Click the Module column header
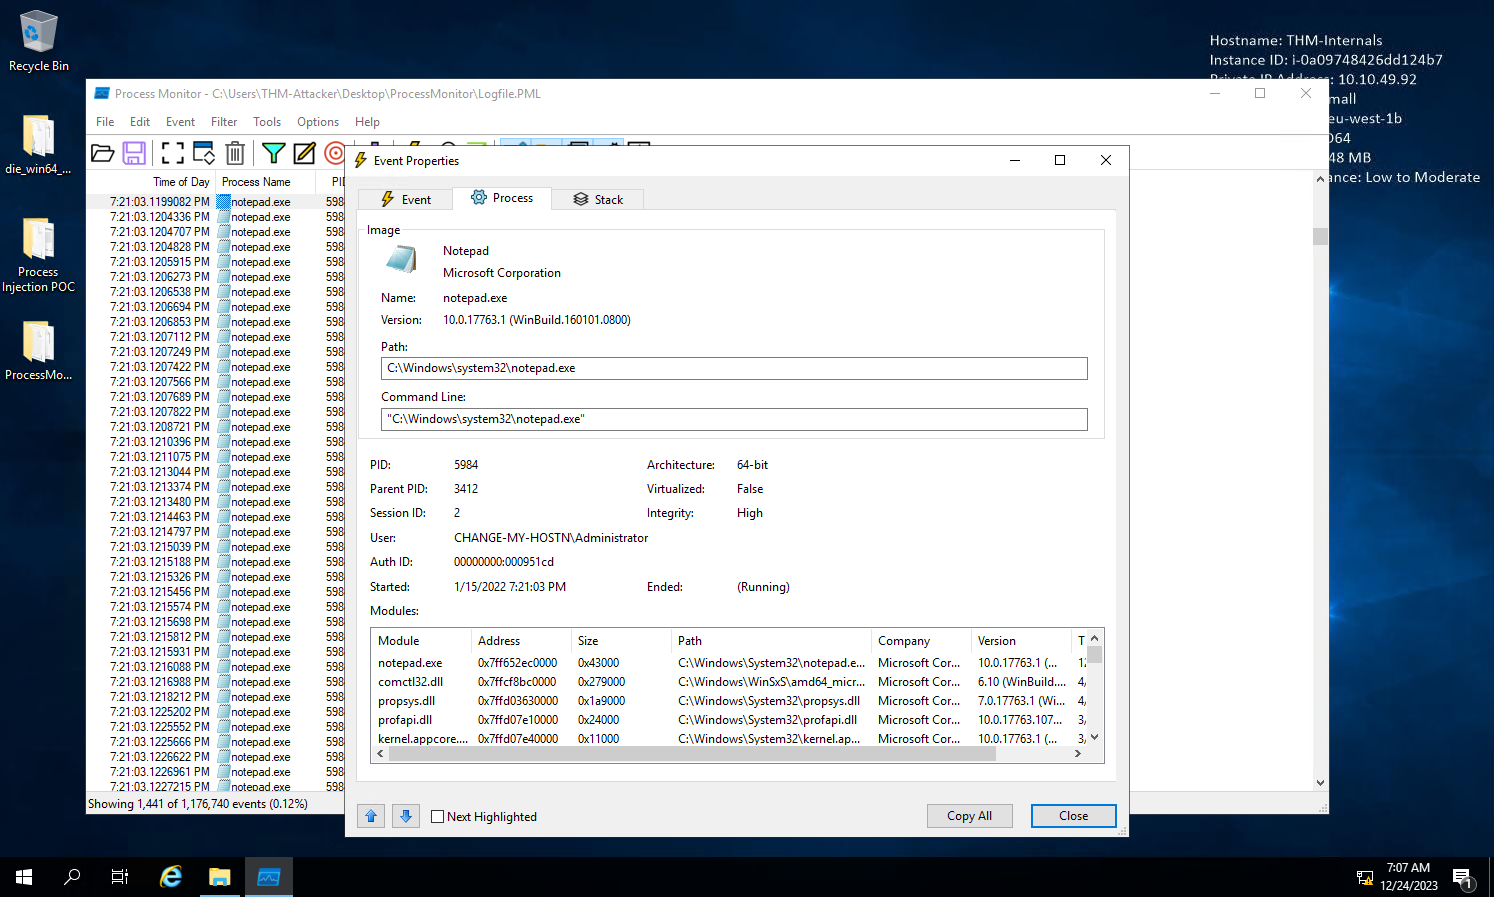This screenshot has height=897, width=1494. click(421, 641)
